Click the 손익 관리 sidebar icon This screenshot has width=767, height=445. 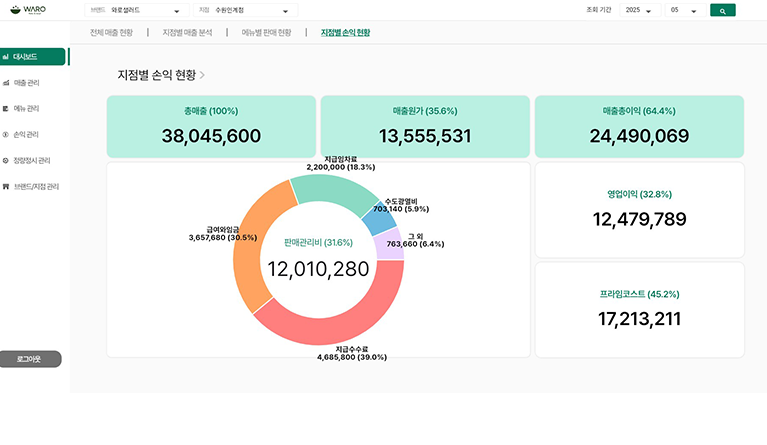point(6,134)
